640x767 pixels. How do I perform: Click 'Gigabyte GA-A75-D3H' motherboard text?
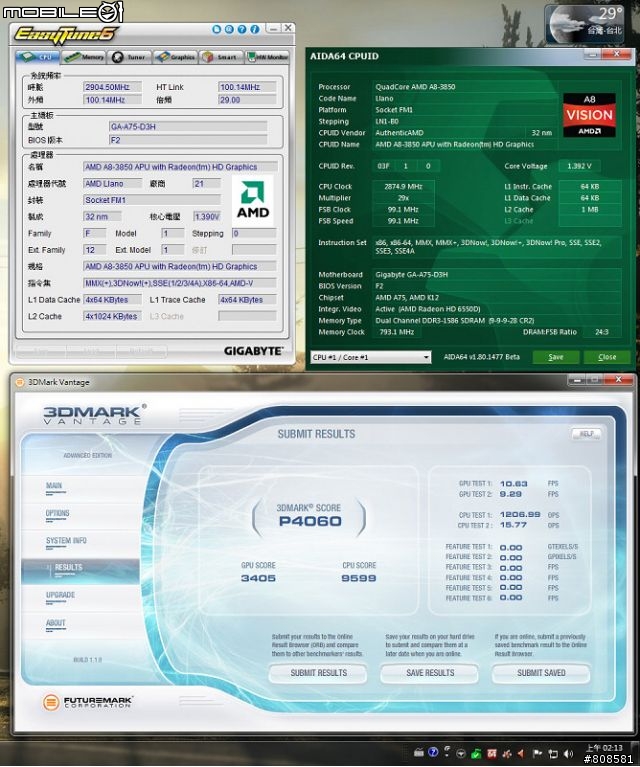(x=411, y=274)
